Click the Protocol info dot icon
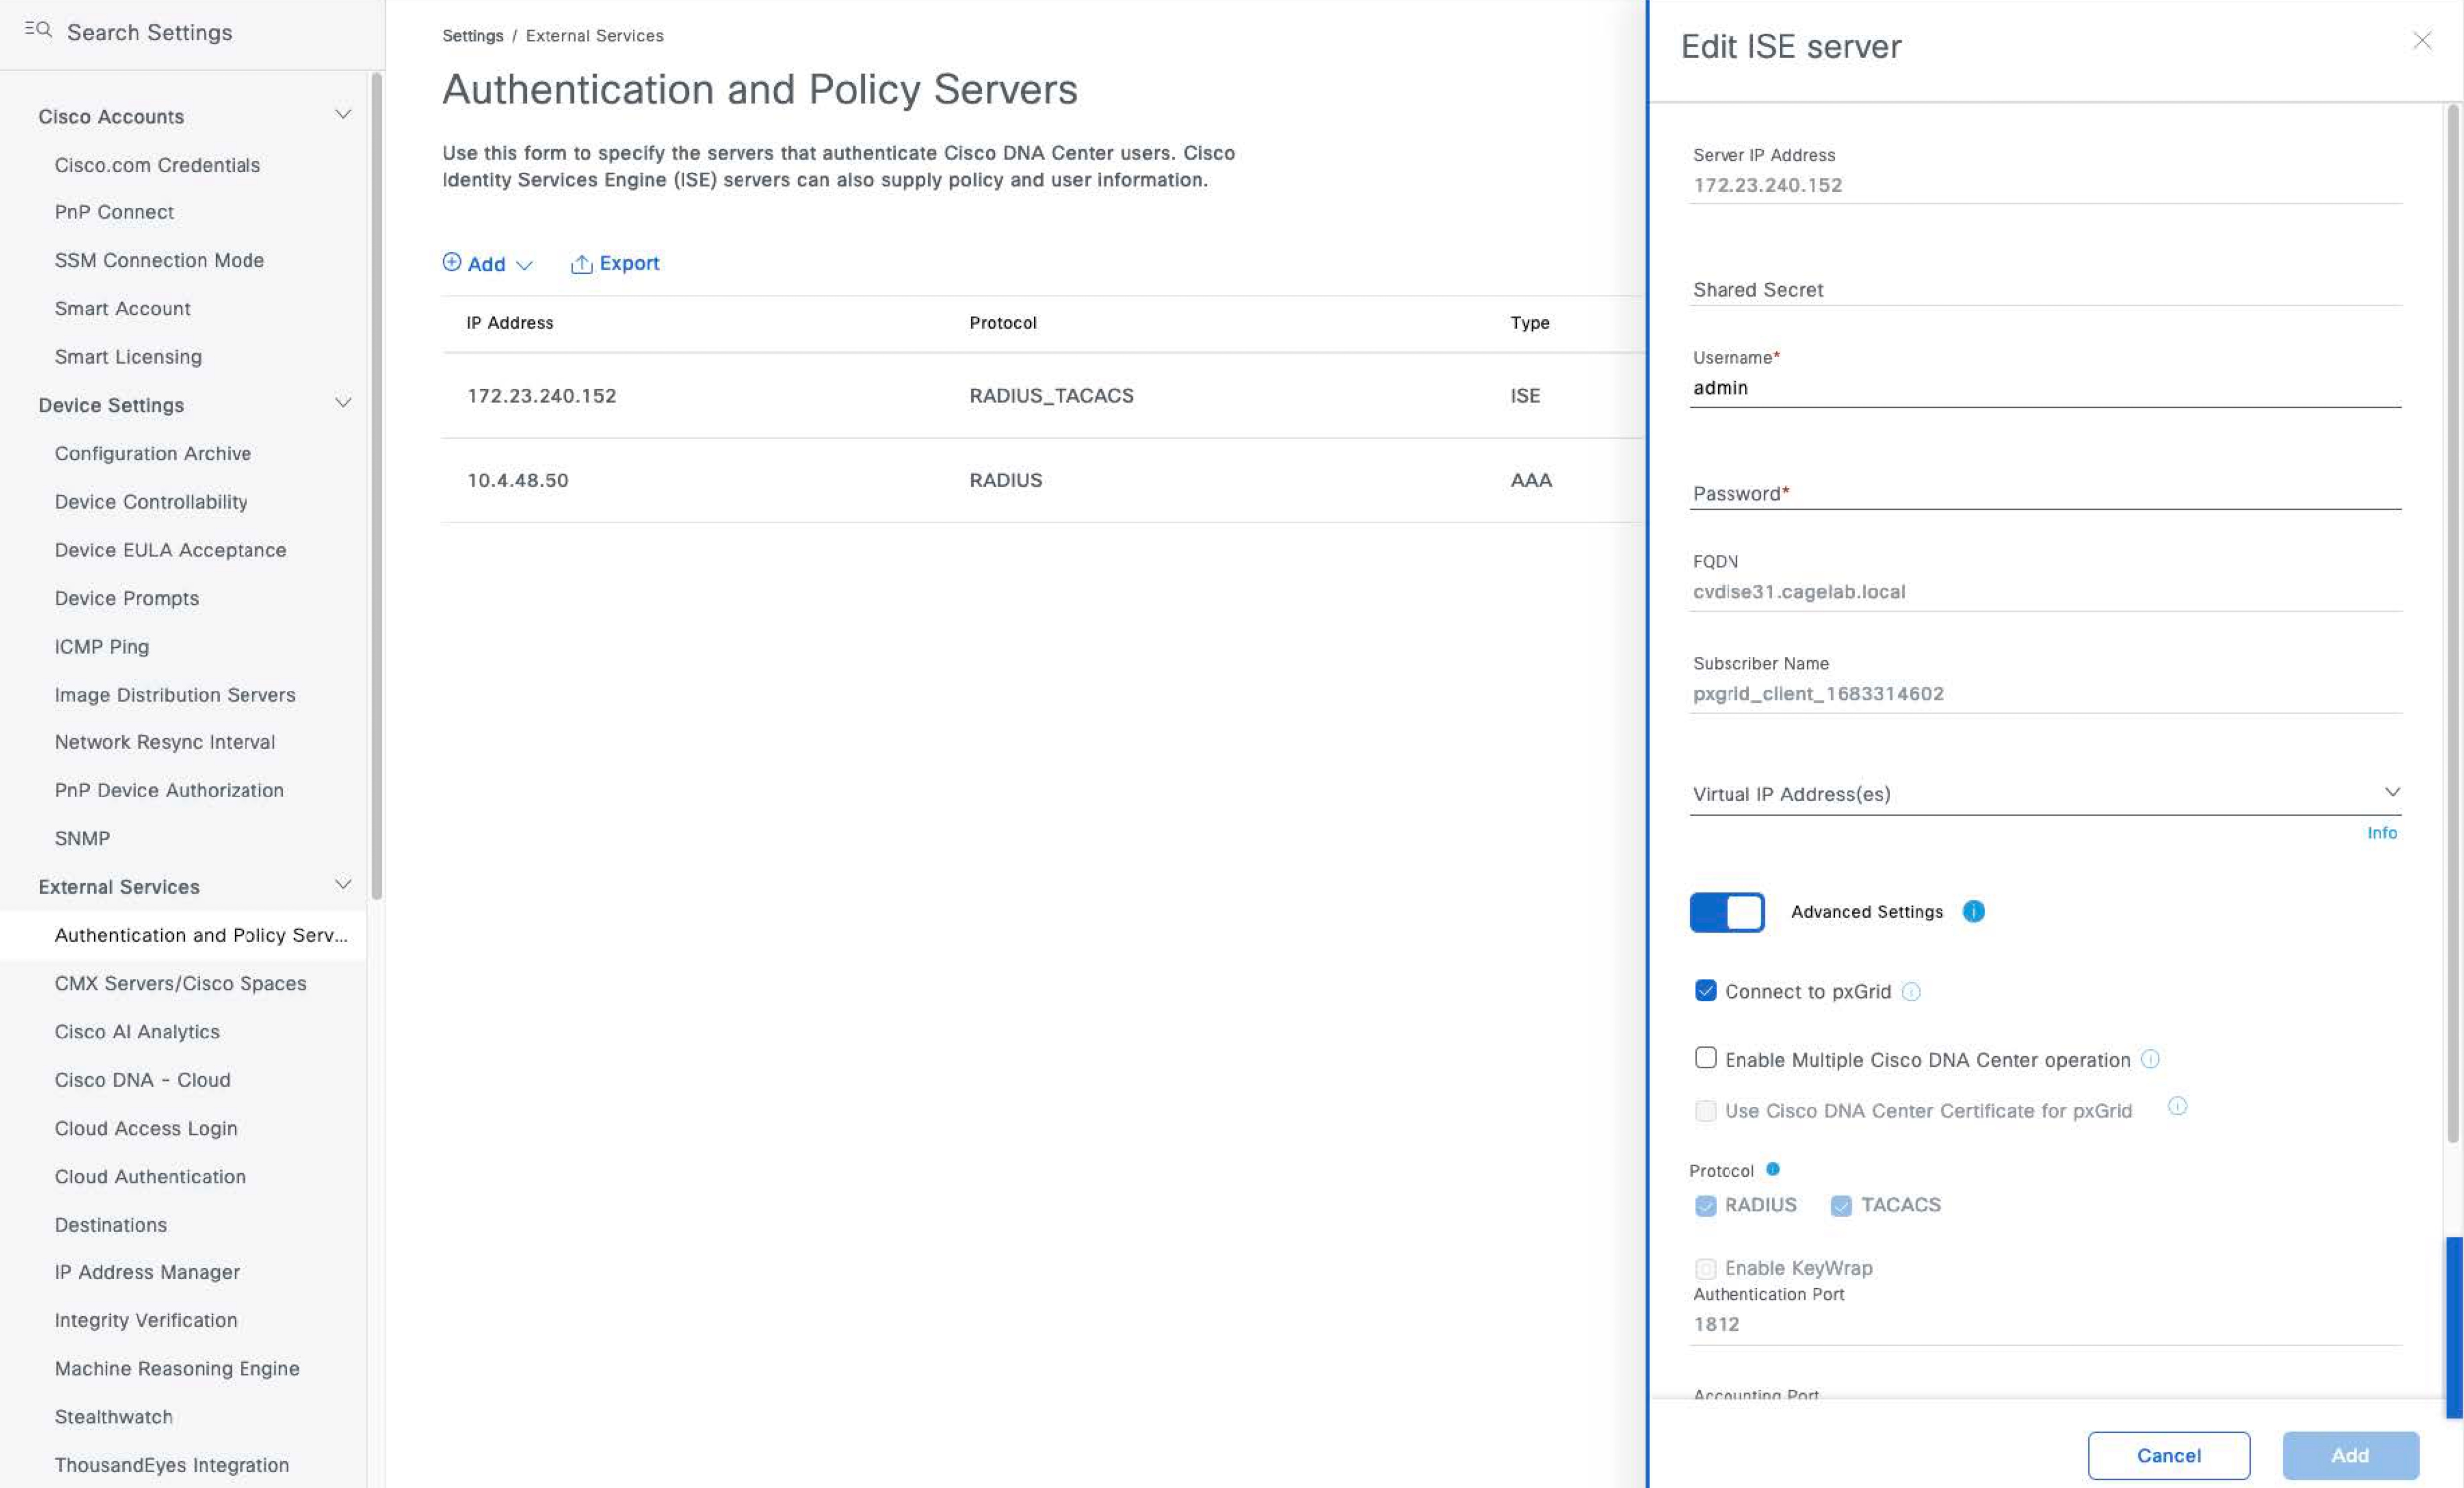Image resolution: width=2464 pixels, height=1488 pixels. (x=1772, y=1169)
